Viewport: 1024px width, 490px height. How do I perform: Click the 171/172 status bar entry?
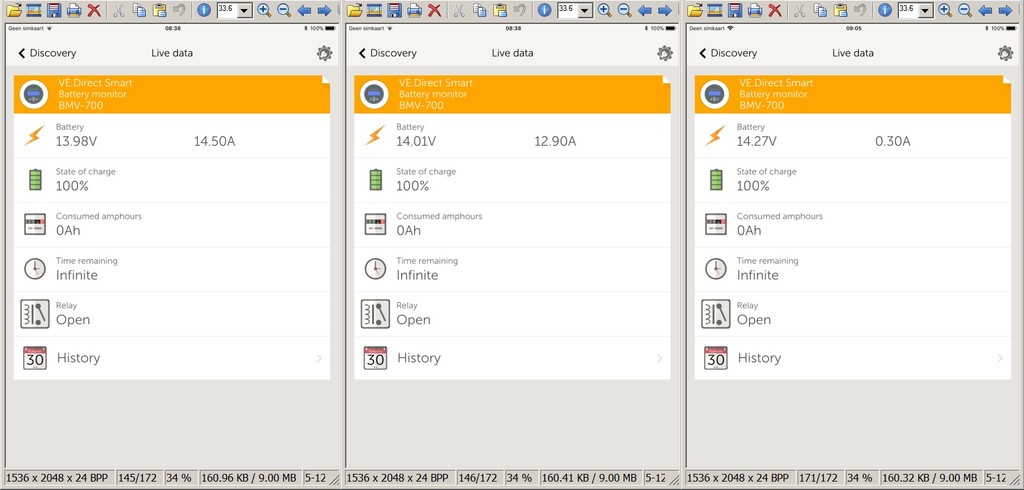[819, 478]
